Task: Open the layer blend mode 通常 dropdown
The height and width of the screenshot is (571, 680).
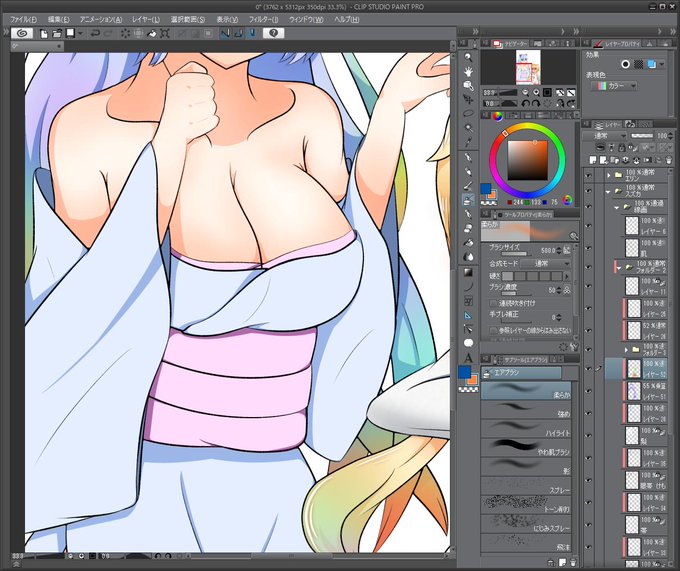Action: 605,136
